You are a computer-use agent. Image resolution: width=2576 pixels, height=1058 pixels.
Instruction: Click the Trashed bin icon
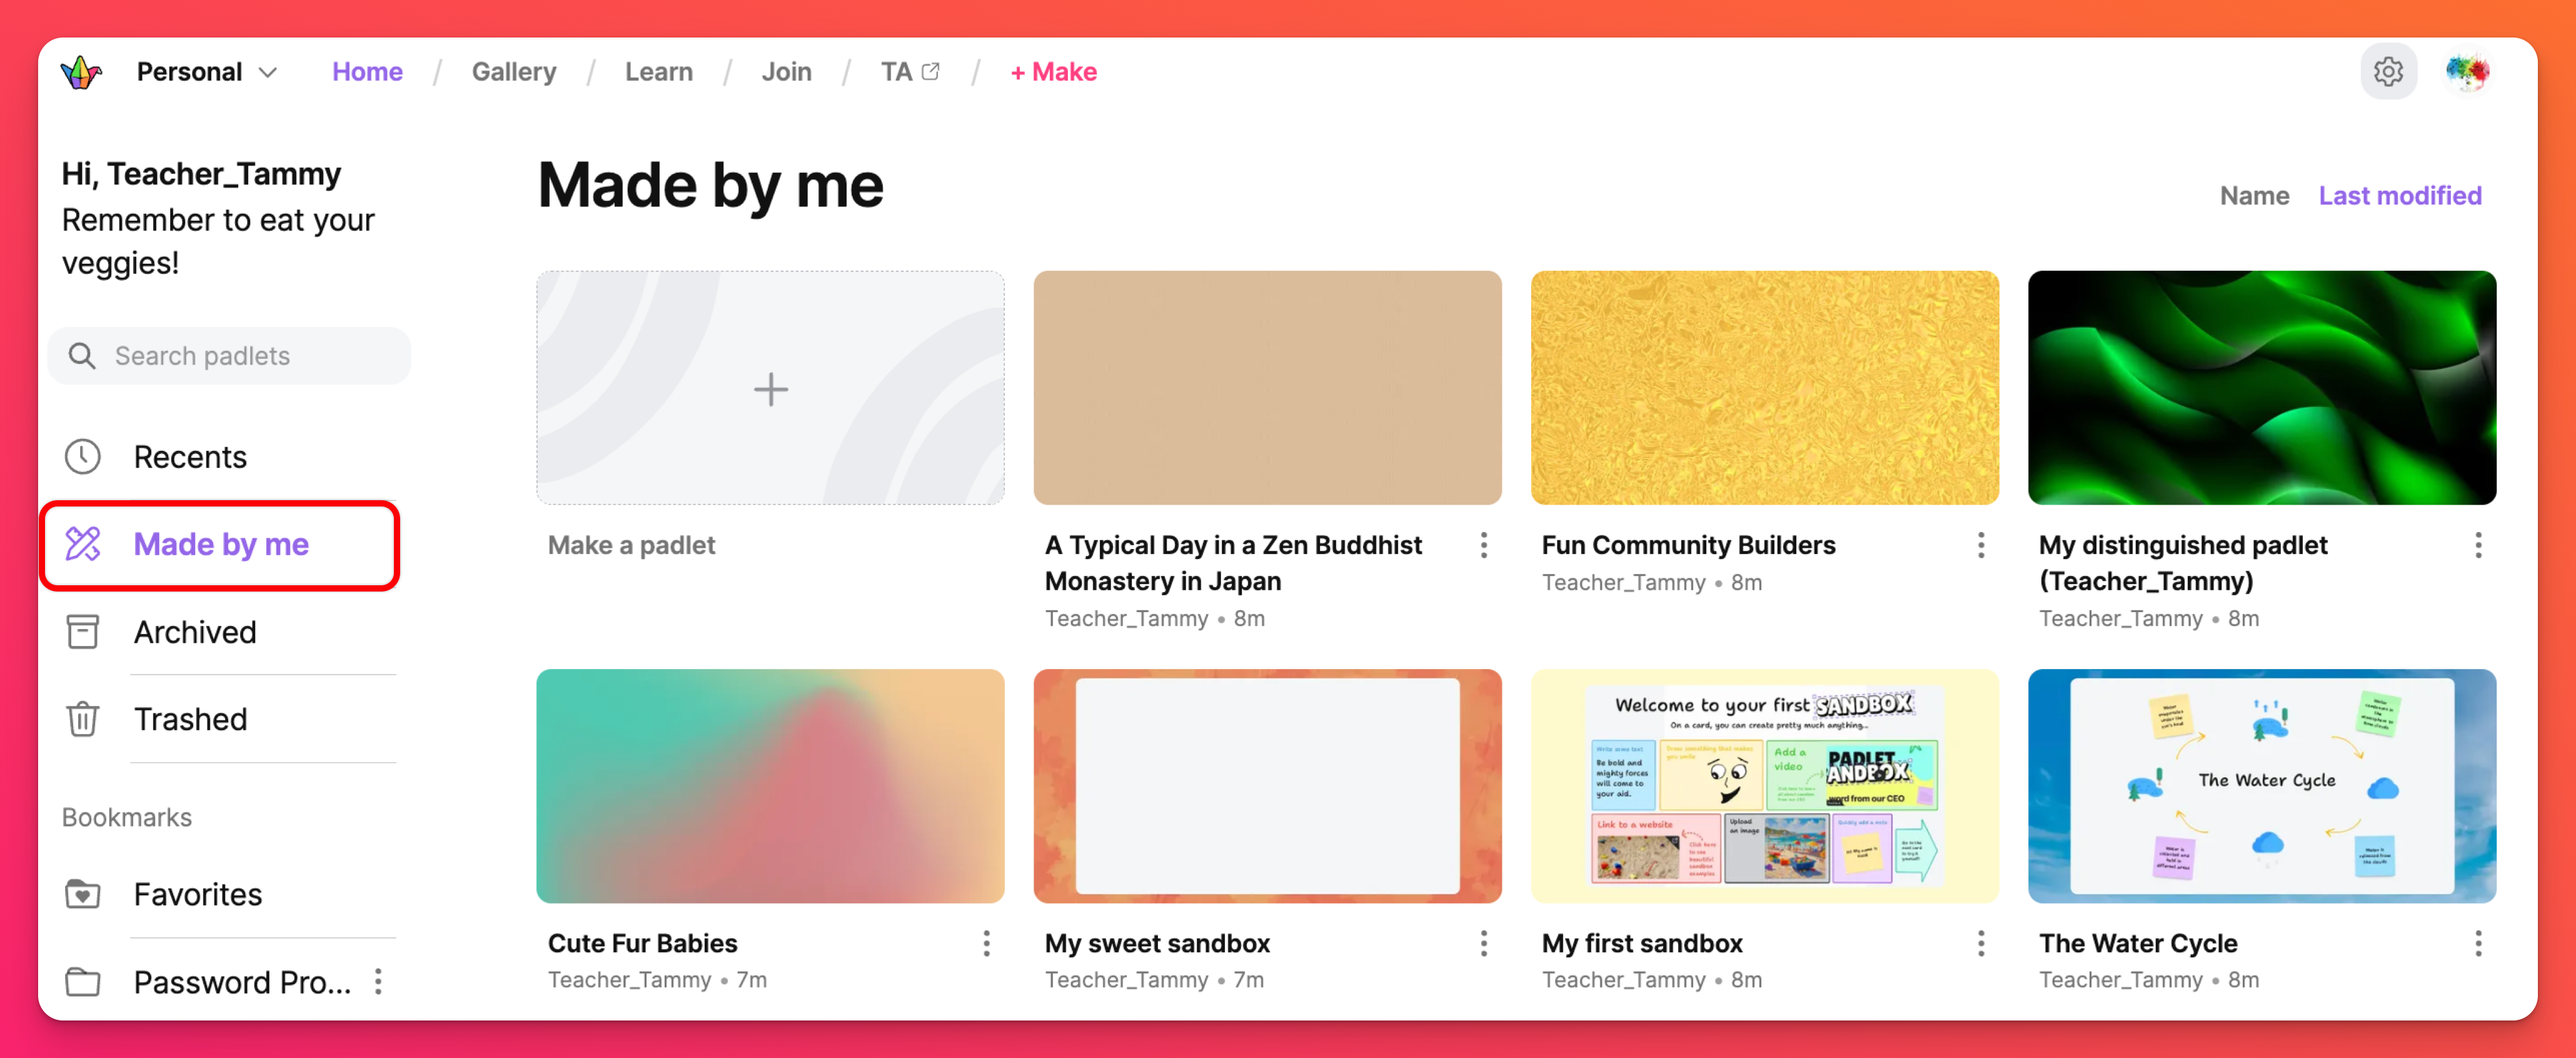[83, 719]
